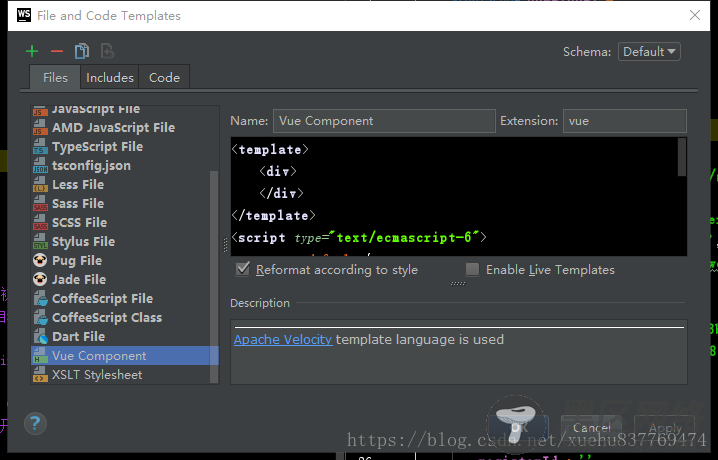
Task: Select Pug File template
Action: (125, 260)
